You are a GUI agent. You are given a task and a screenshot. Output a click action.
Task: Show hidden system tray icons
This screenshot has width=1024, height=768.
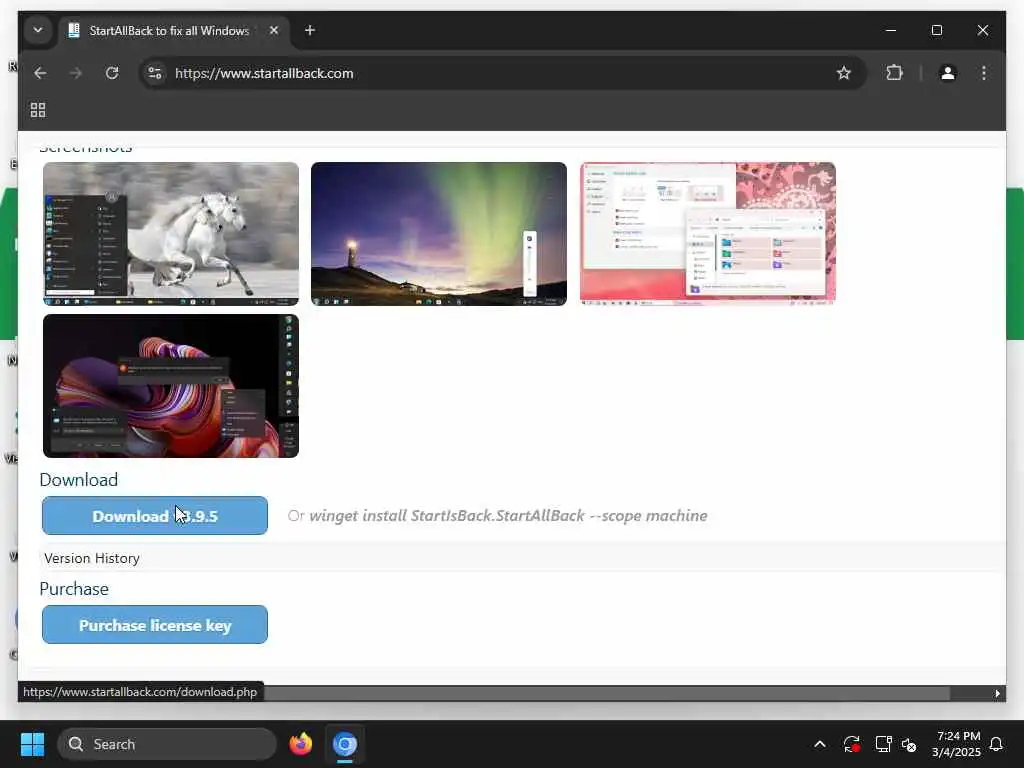point(820,744)
